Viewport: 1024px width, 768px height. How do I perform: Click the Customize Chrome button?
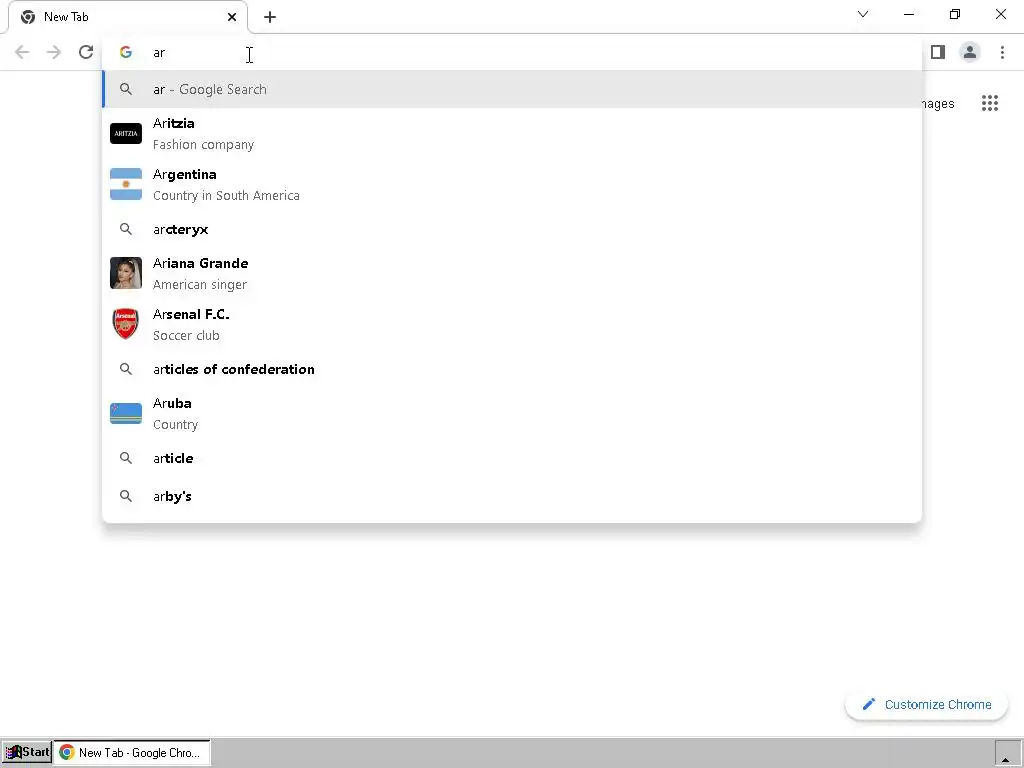pyautogui.click(x=926, y=705)
